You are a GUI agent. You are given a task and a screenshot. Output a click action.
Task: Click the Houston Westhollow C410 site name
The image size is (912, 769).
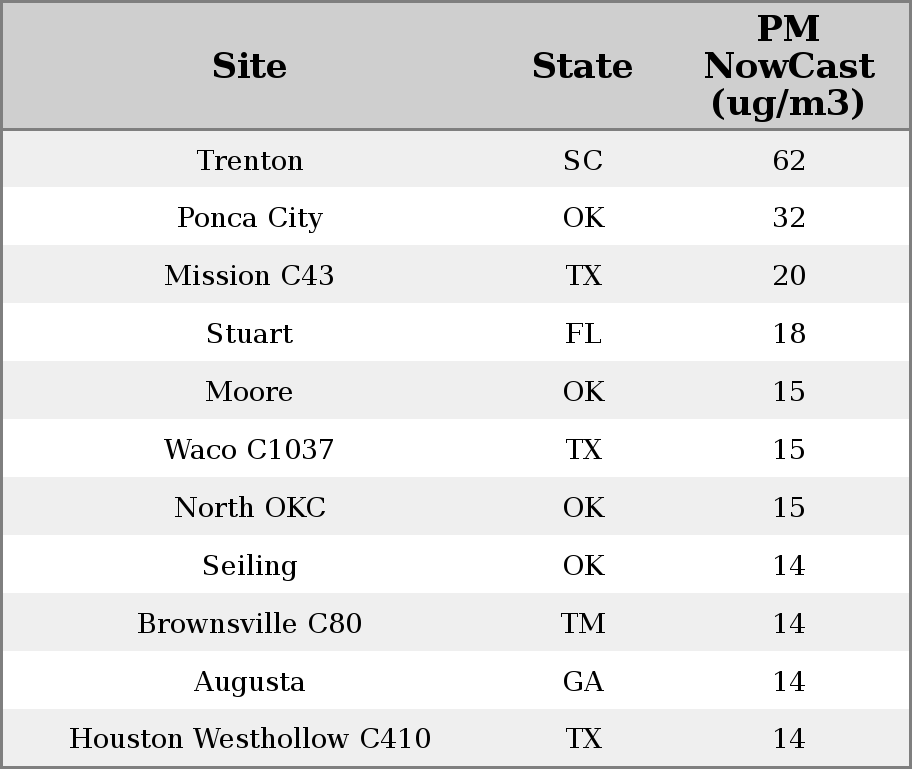(x=249, y=739)
